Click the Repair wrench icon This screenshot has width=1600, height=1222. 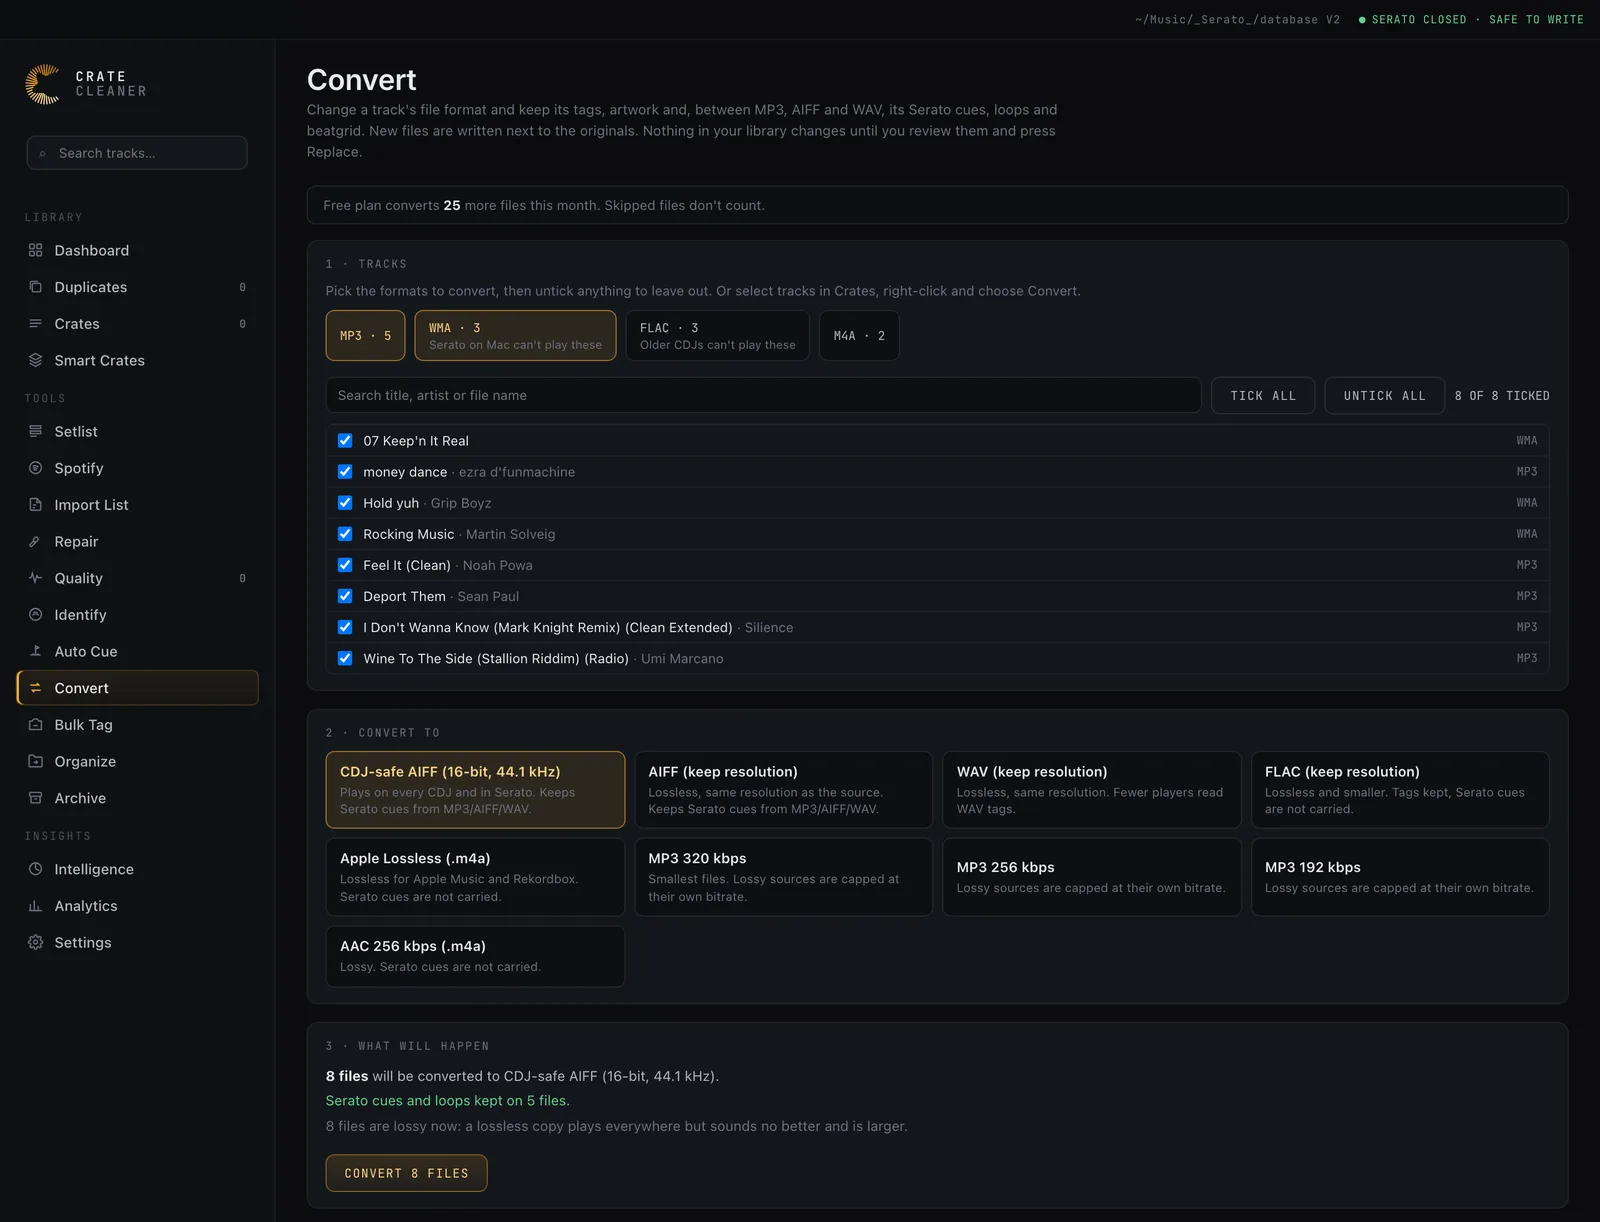pyautogui.click(x=36, y=541)
